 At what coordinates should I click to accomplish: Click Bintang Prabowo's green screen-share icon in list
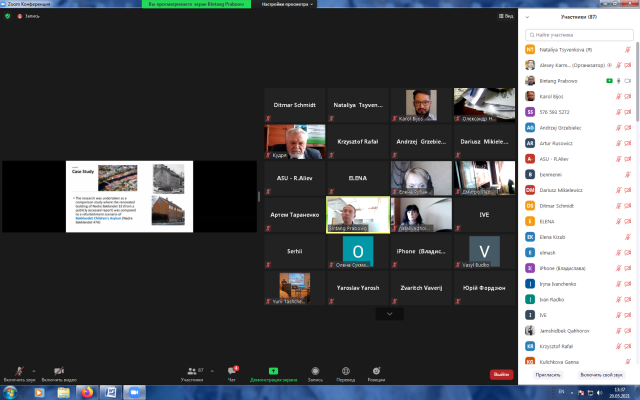point(609,81)
